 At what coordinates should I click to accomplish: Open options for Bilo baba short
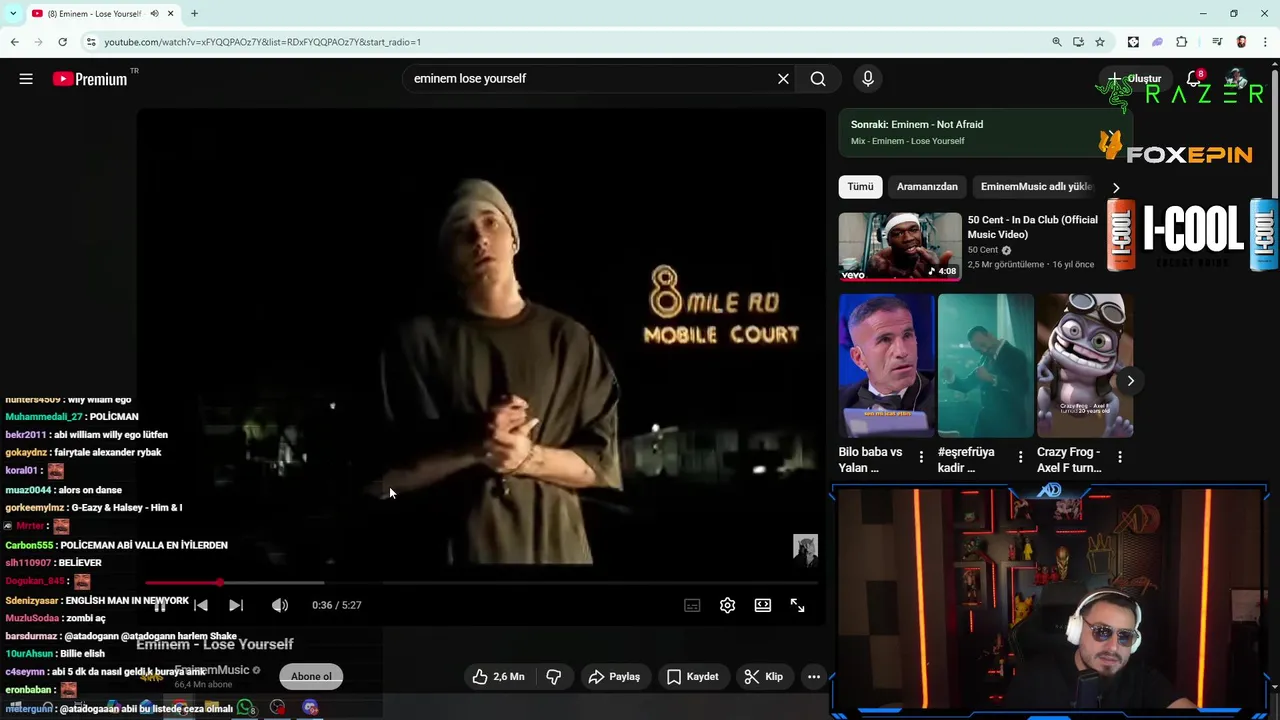click(x=921, y=457)
